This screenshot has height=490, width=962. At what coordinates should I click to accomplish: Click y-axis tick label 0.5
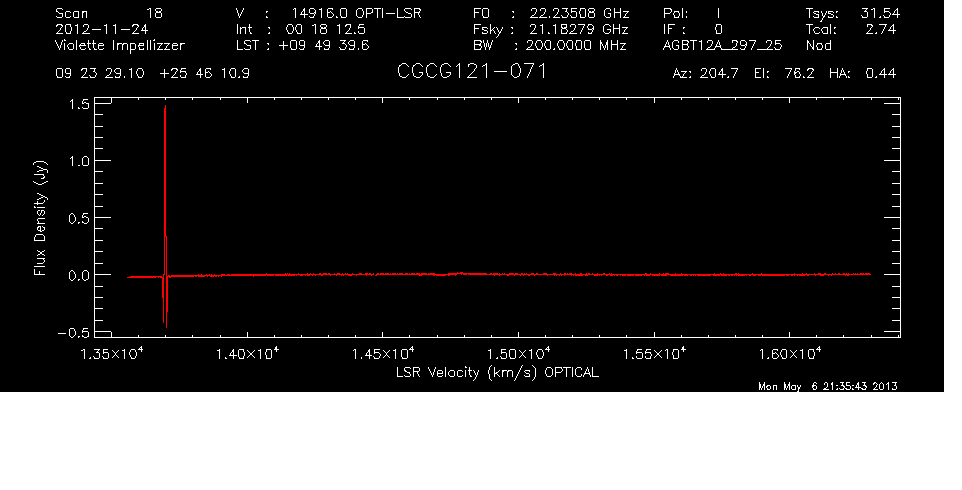79,218
